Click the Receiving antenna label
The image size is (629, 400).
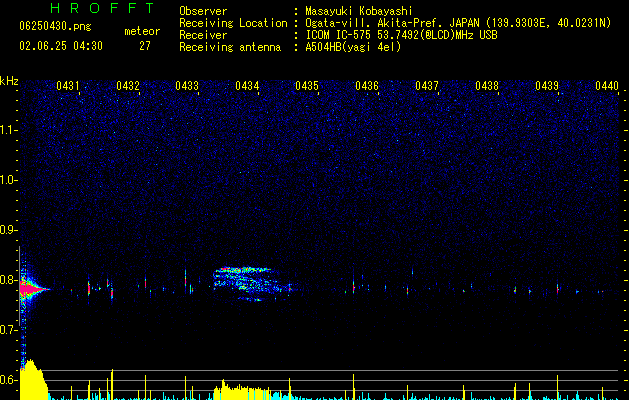tap(230, 47)
